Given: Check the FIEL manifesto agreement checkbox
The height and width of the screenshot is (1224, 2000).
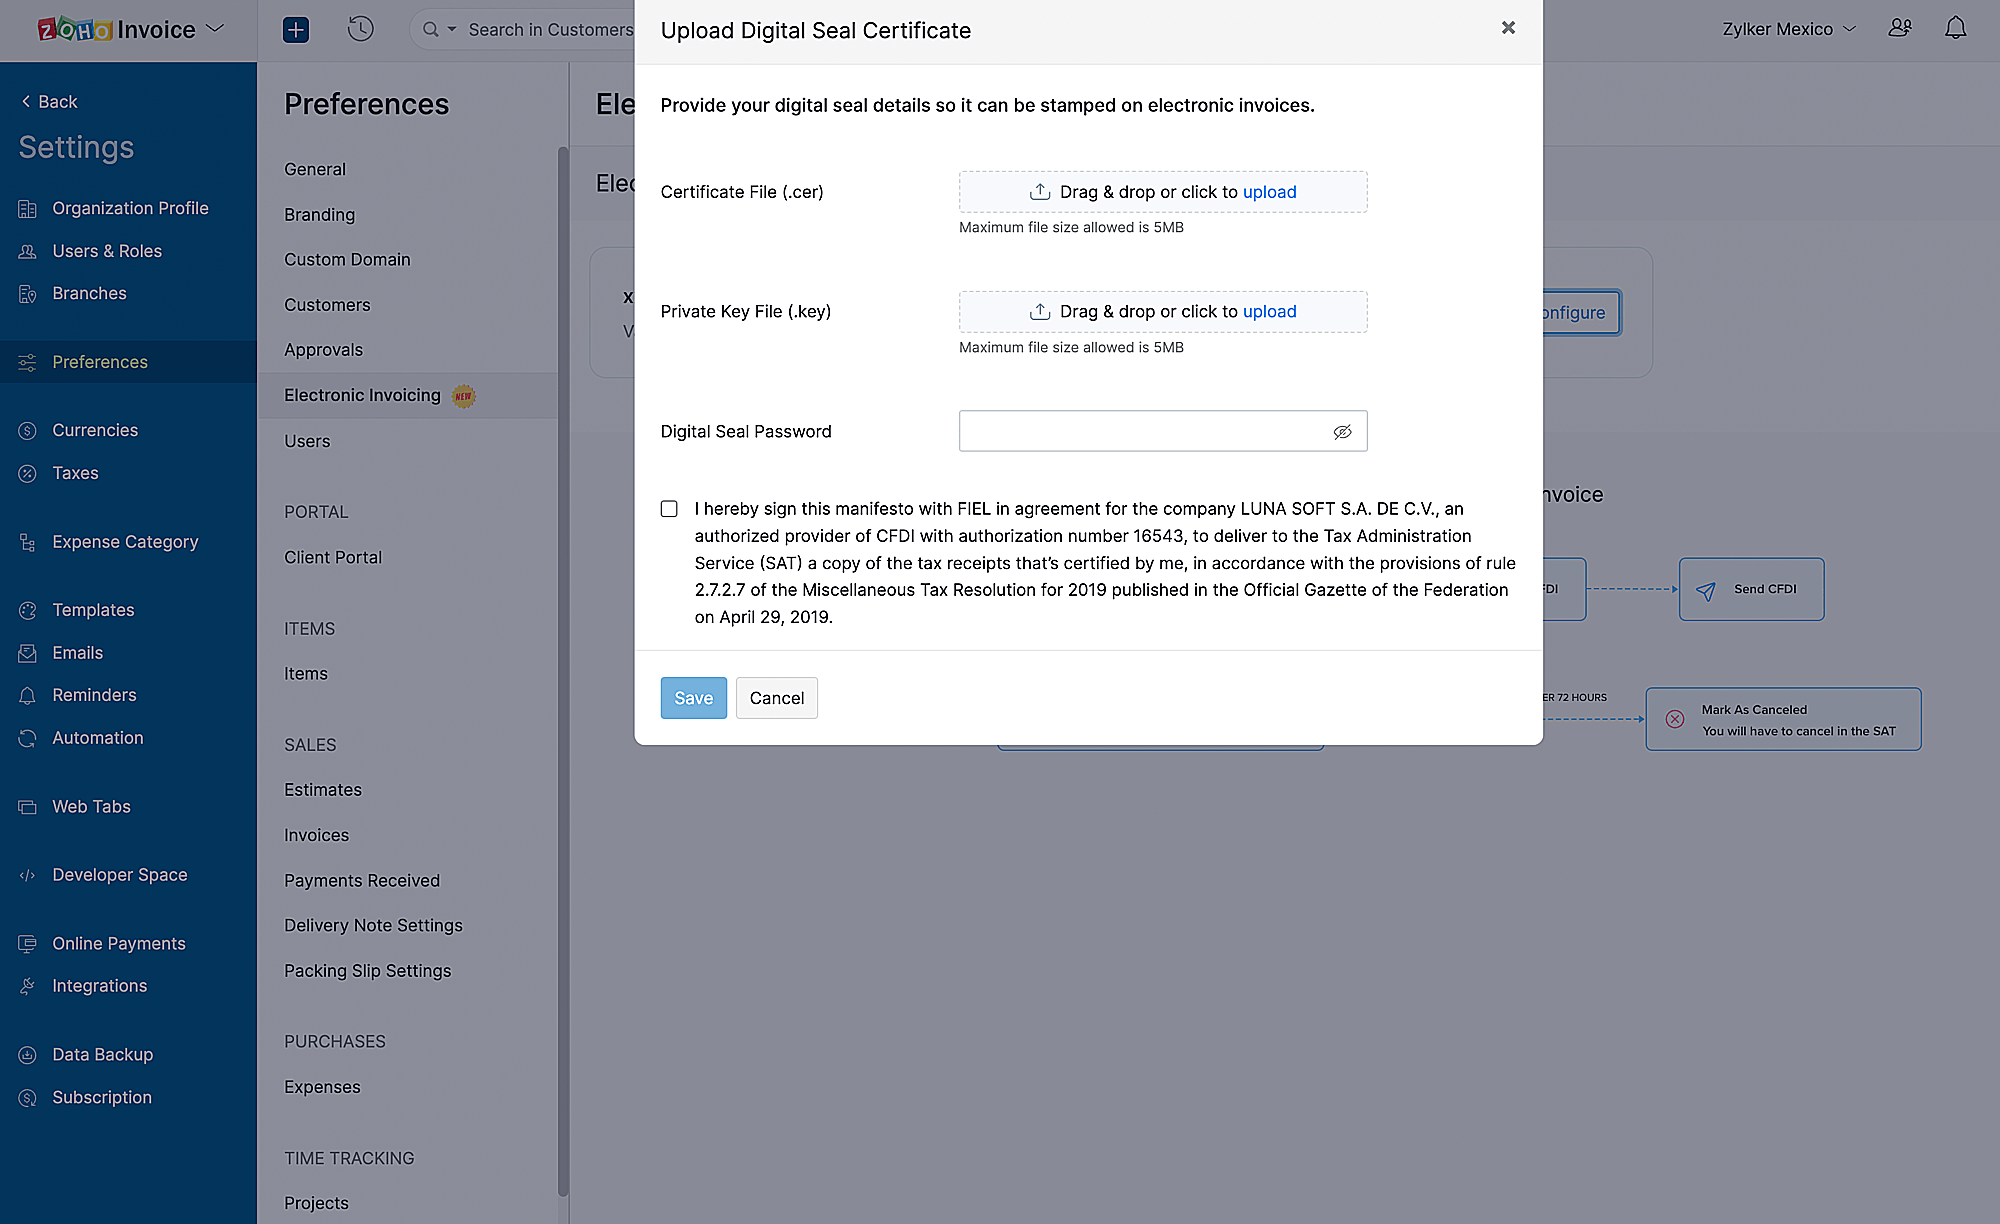Looking at the screenshot, I should coord(669,508).
